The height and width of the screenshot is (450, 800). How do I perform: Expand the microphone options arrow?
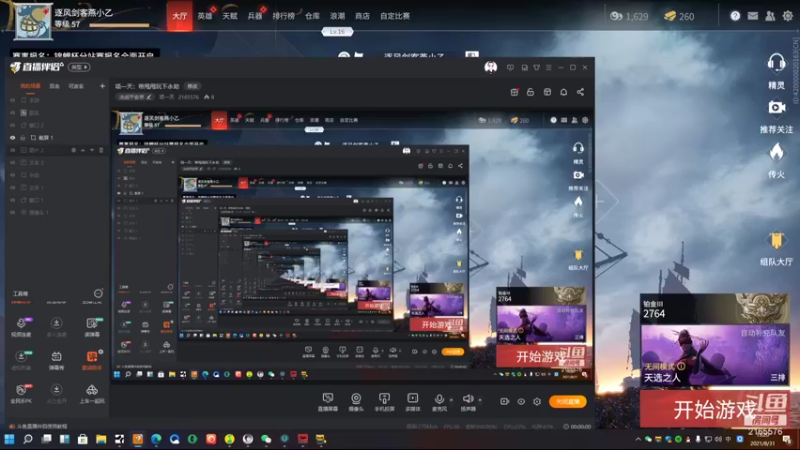coord(451,399)
